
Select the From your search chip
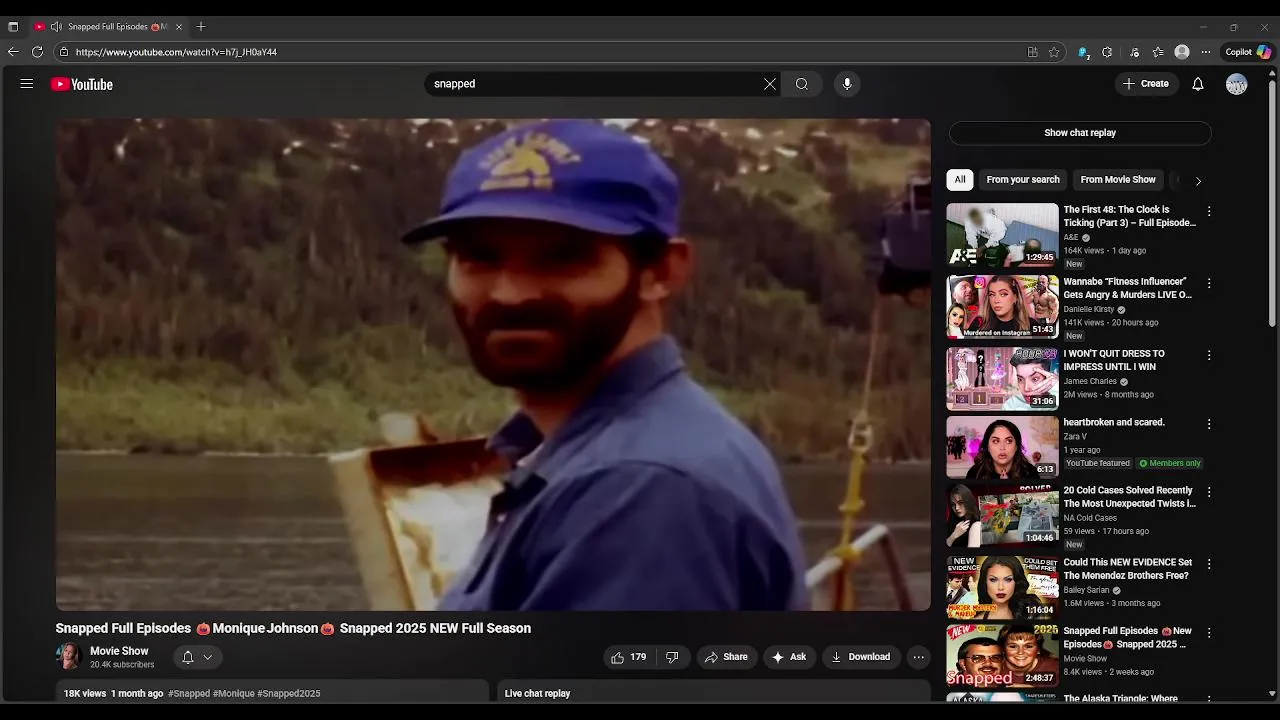[x=1023, y=180]
